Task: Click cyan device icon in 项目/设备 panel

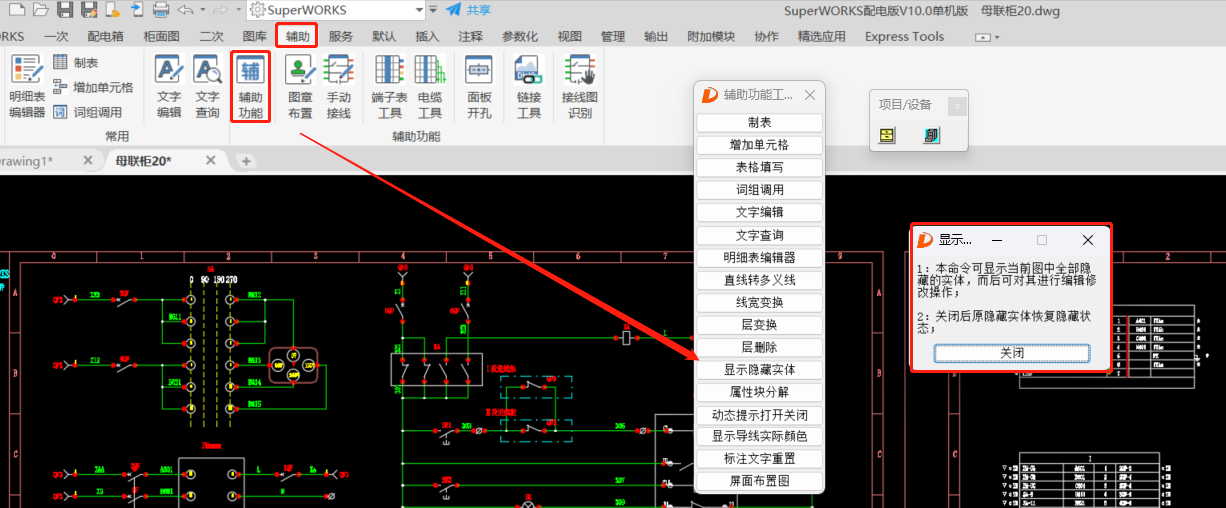Action: [x=931, y=135]
